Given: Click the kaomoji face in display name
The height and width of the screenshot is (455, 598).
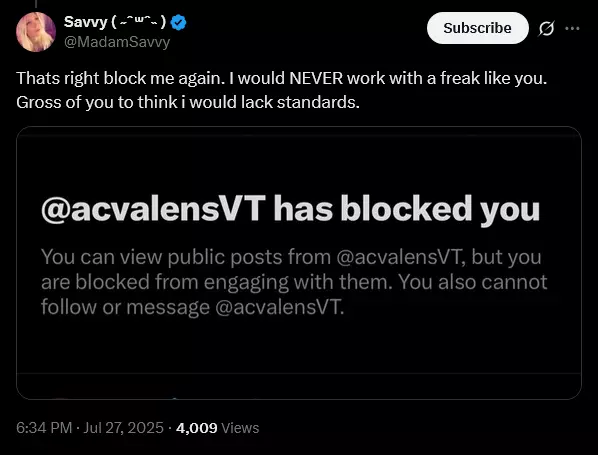Looking at the screenshot, I should pyautogui.click(x=139, y=22).
